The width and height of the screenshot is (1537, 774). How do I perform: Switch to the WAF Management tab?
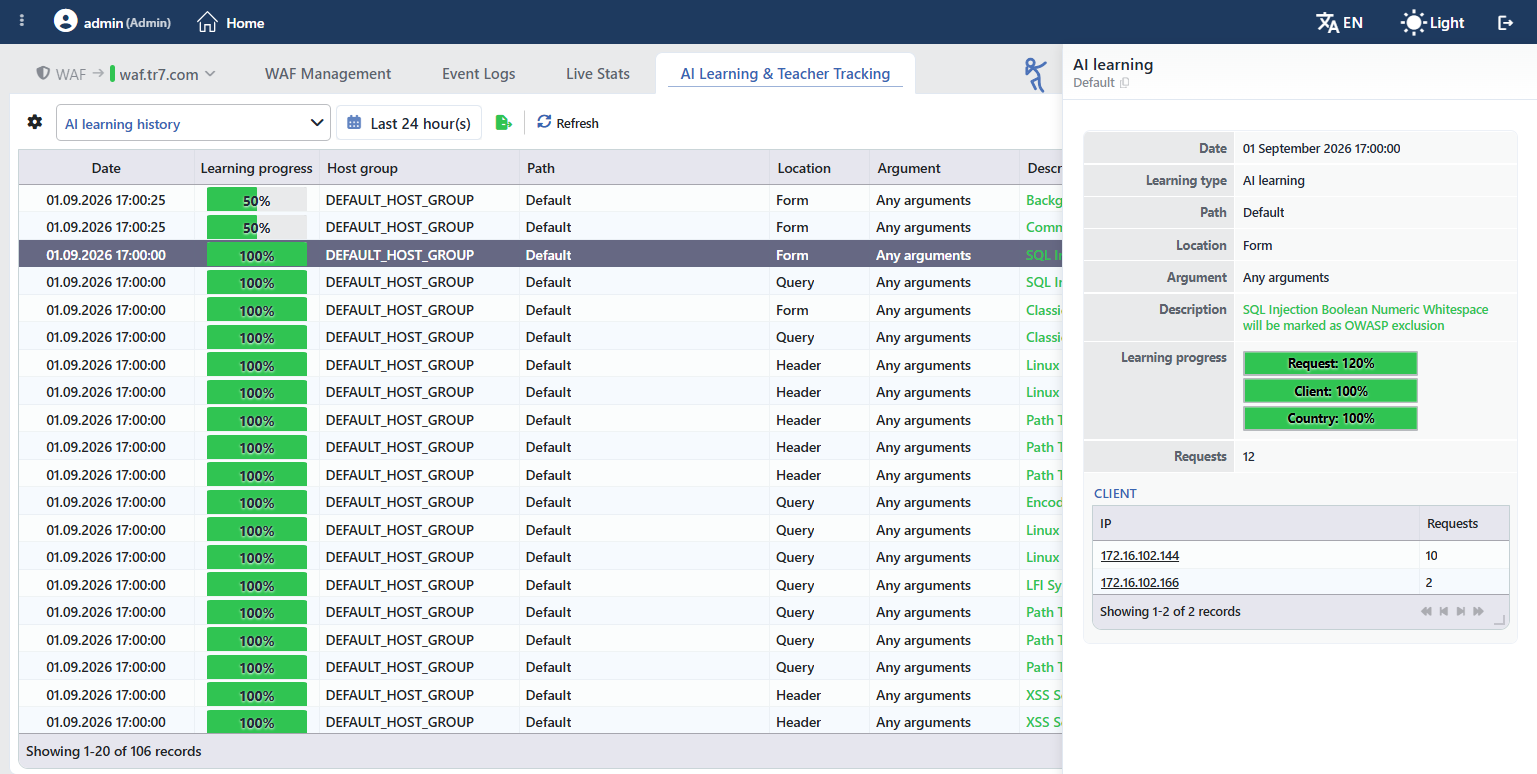328,74
